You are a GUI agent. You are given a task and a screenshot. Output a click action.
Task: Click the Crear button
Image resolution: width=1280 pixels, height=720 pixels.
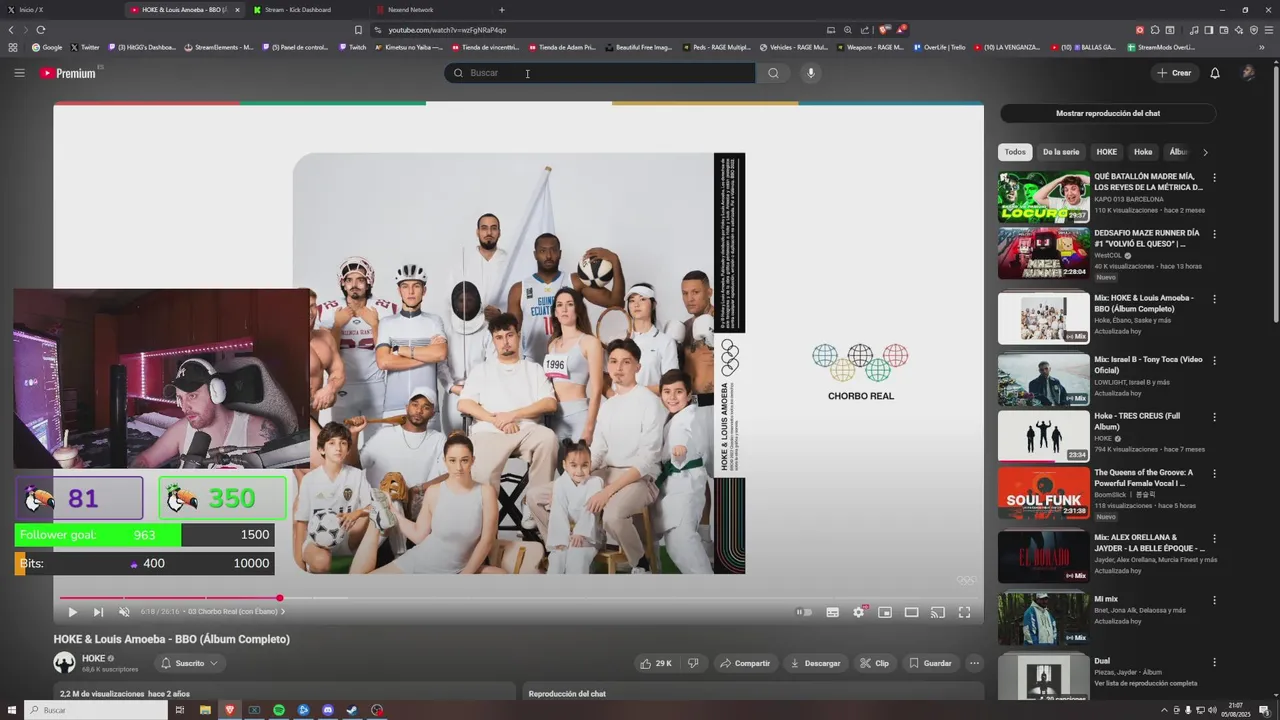[x=1174, y=73]
